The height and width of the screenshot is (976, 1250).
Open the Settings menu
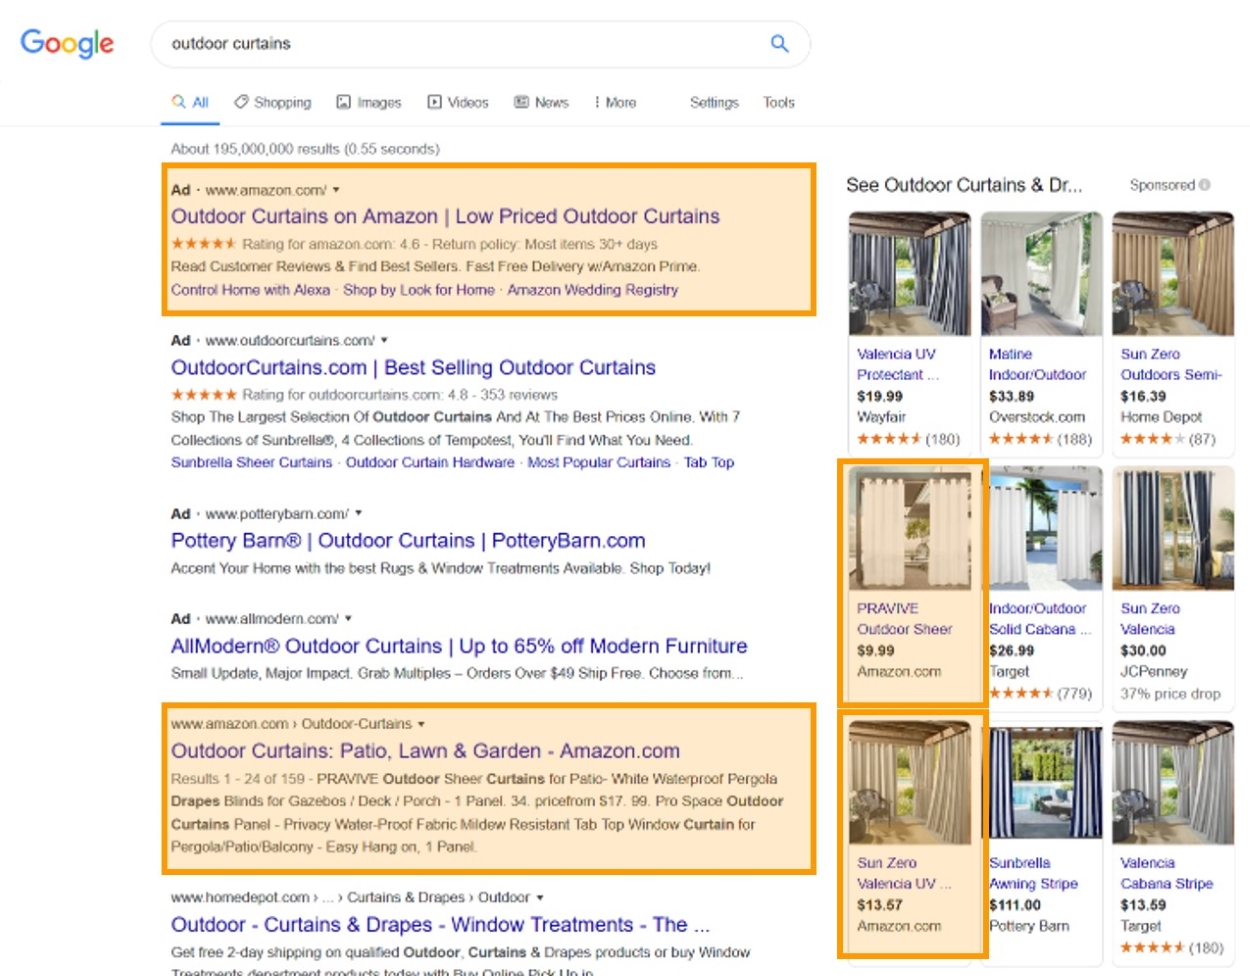point(714,102)
